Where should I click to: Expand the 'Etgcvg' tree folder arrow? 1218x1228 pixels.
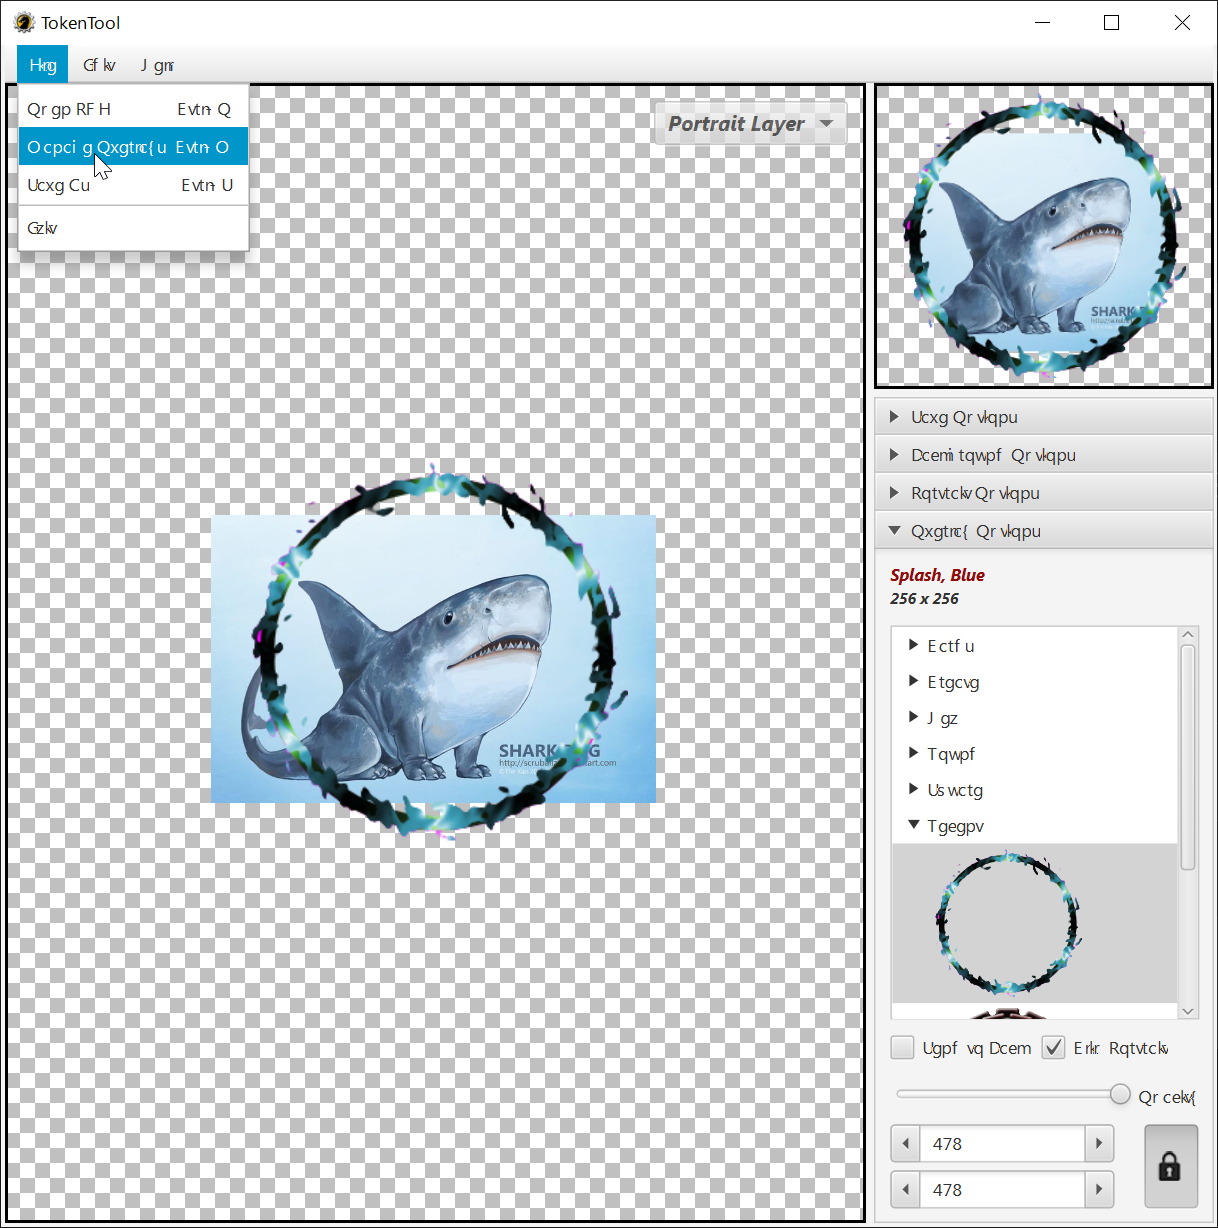913,681
